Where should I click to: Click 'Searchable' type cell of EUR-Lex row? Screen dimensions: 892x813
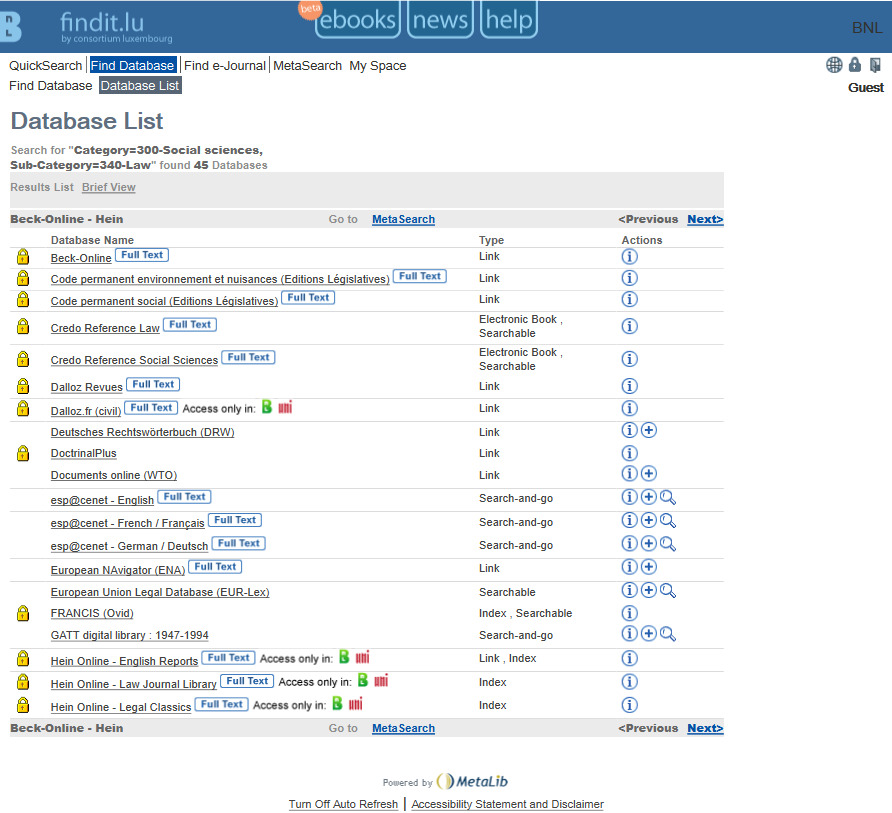click(x=507, y=592)
